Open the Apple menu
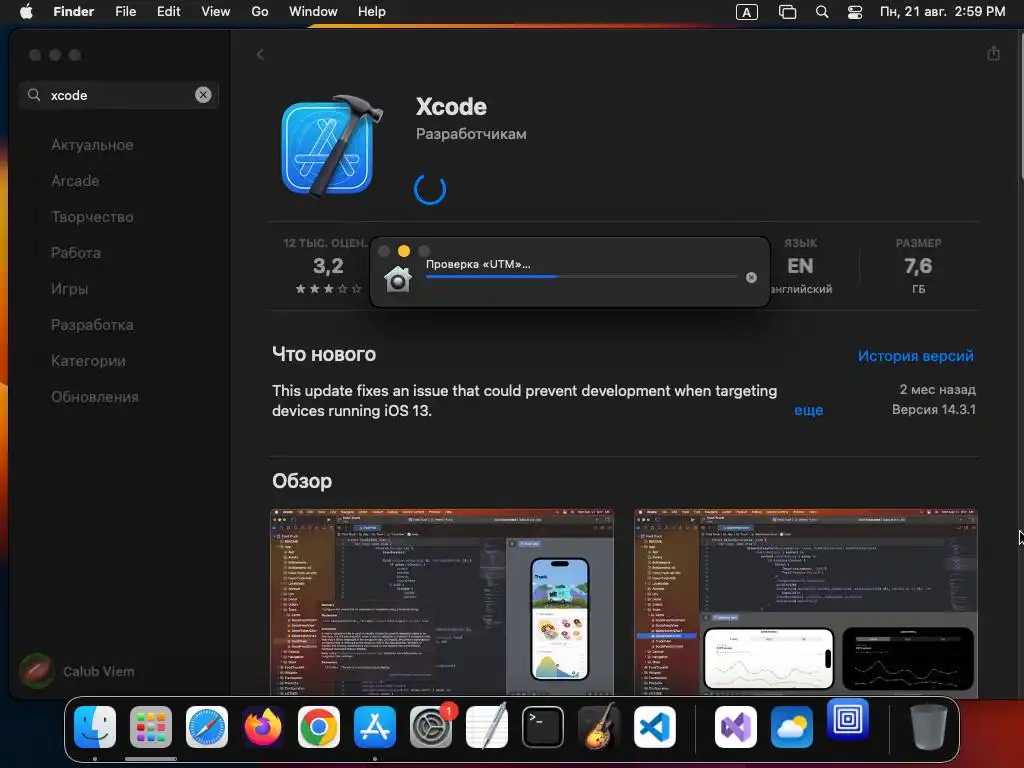1024x768 pixels. [x=26, y=12]
